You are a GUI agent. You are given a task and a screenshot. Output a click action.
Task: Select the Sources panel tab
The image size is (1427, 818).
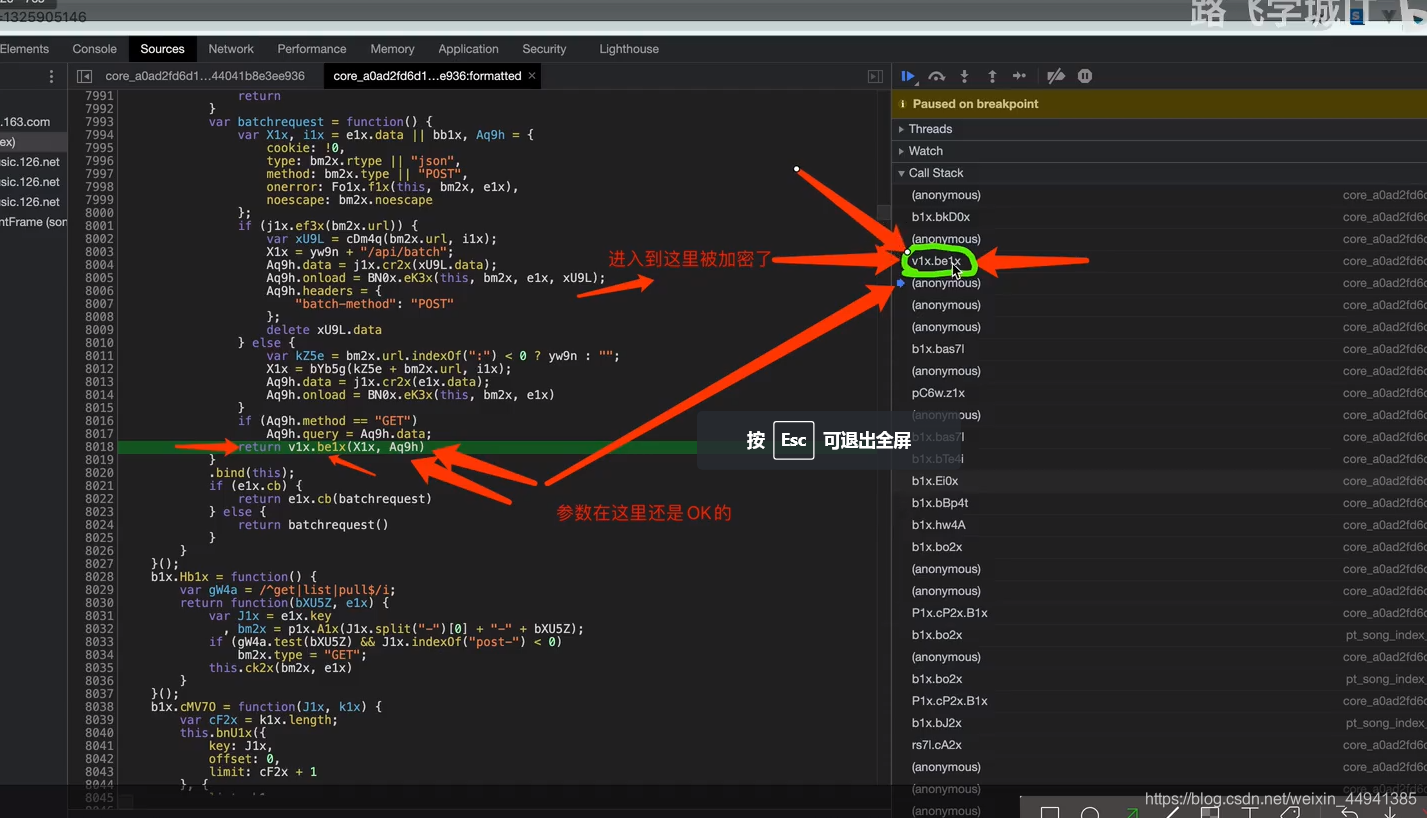(x=163, y=49)
